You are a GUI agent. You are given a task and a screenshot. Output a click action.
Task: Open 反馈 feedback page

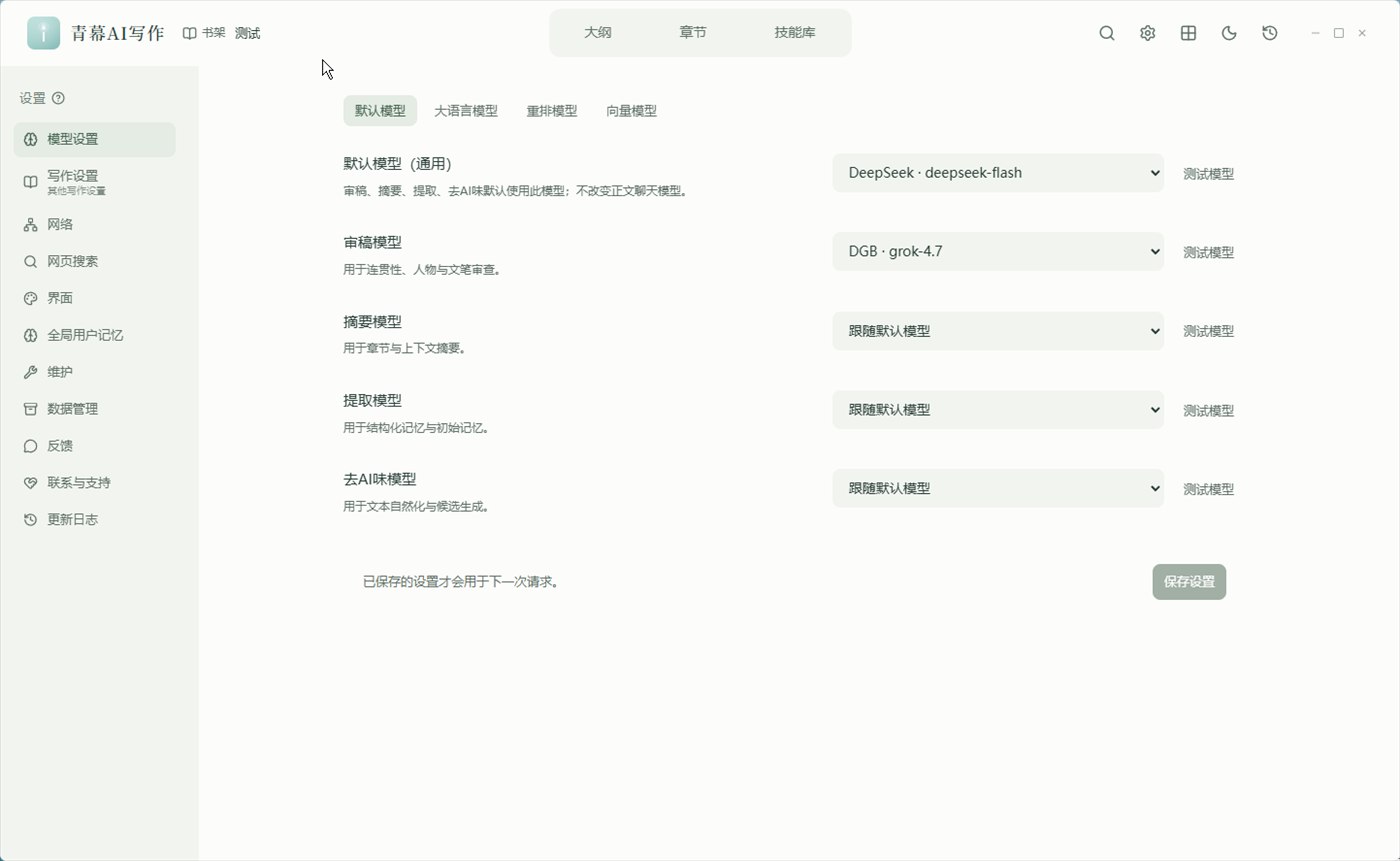click(95, 447)
